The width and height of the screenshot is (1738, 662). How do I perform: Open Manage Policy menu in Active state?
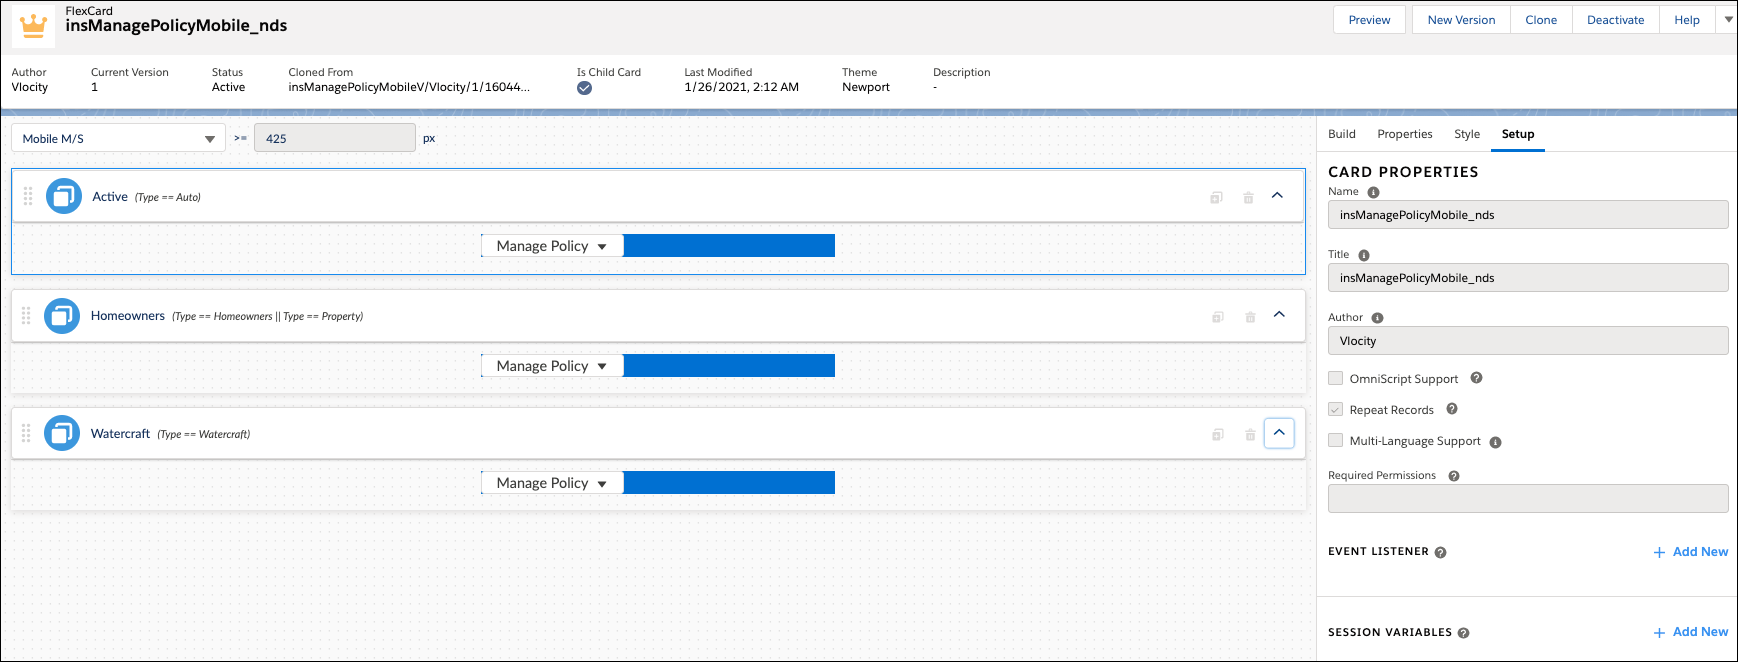click(x=552, y=246)
